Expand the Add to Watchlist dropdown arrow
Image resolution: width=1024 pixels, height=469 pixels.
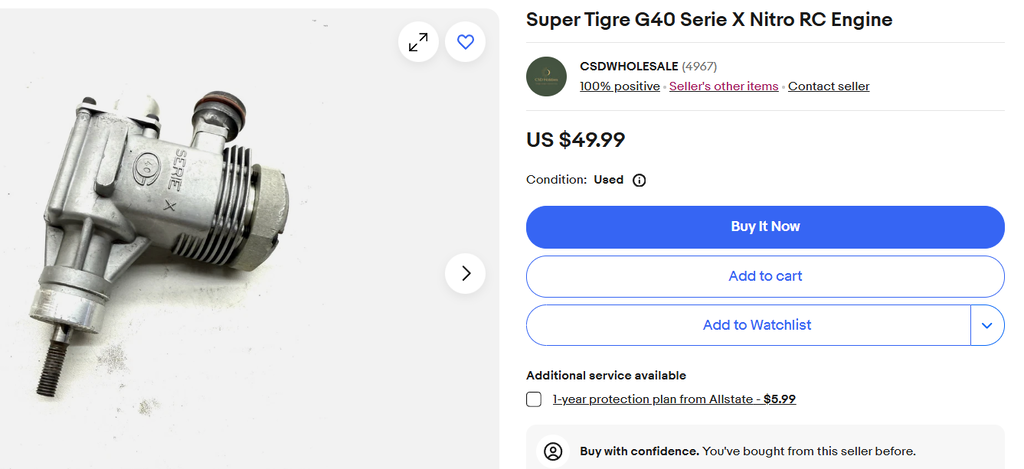coord(987,325)
